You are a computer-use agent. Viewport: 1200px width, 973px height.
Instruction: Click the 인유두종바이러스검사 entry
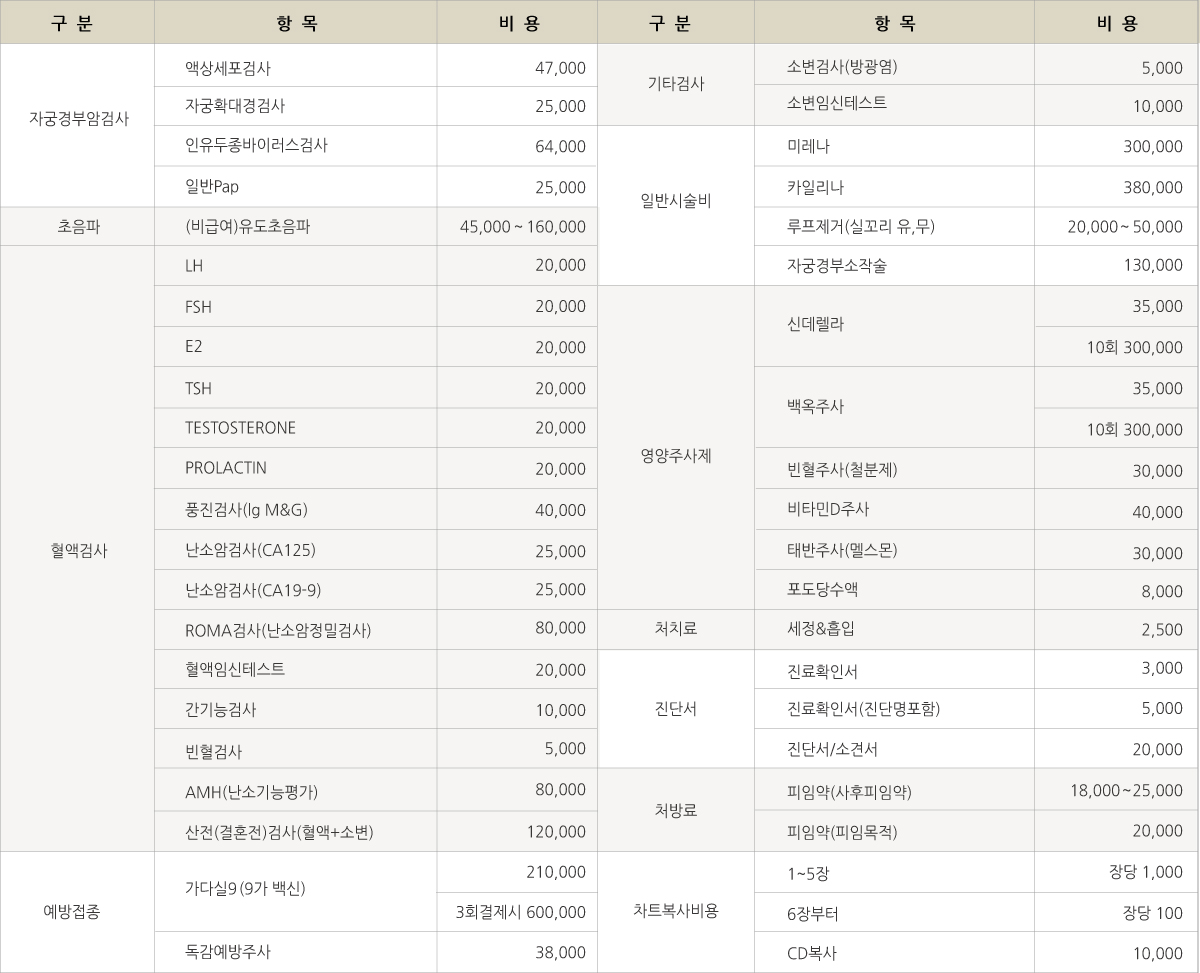[256, 146]
